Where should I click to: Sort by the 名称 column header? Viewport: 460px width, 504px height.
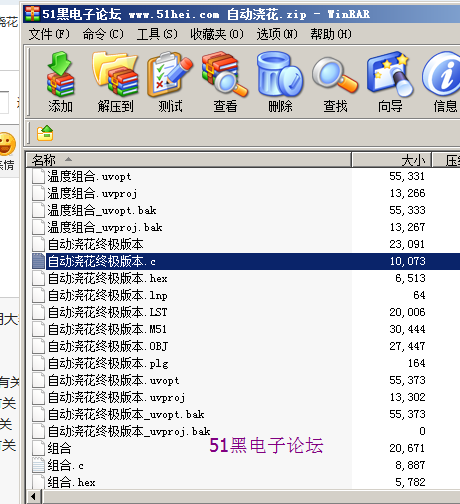click(189, 160)
